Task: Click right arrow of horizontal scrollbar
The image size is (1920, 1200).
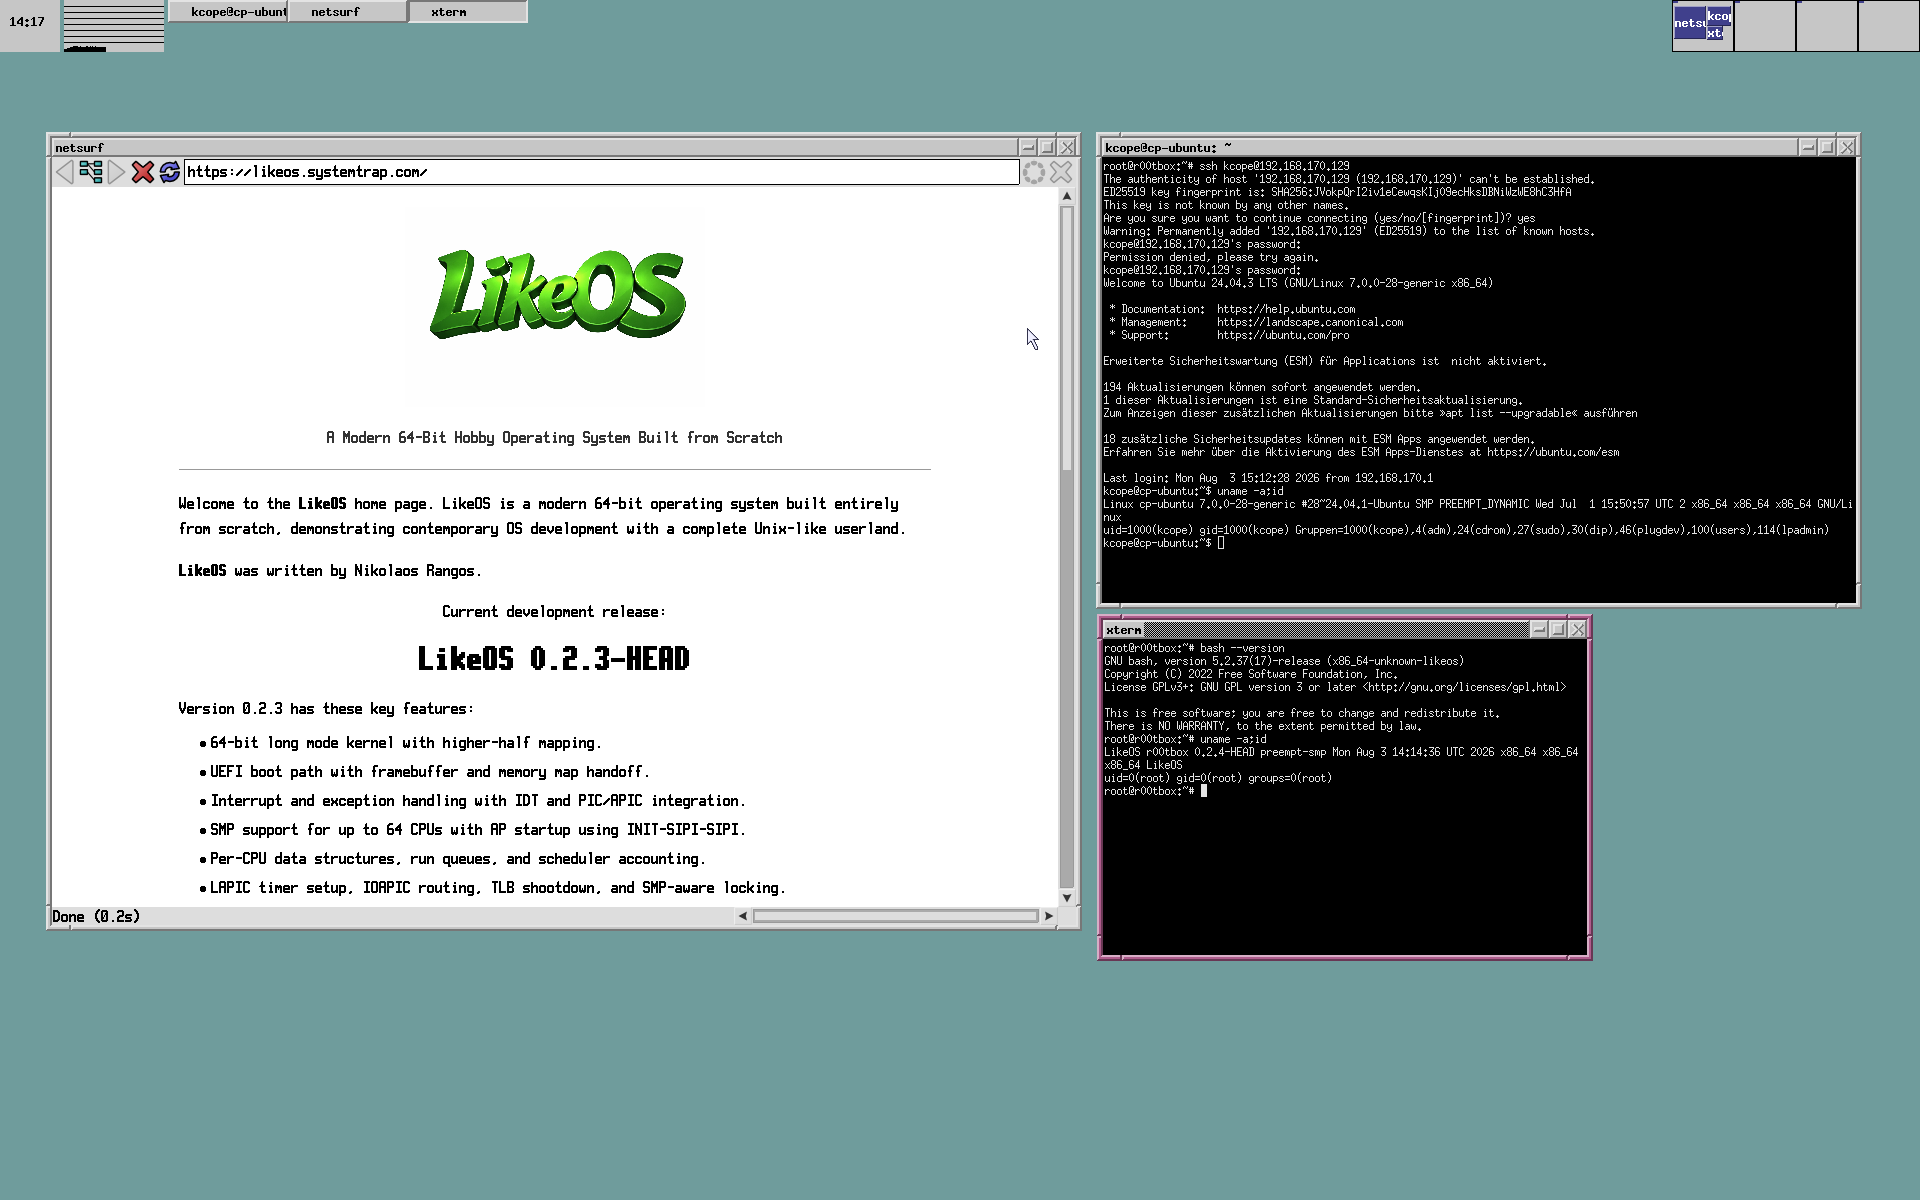Action: [1049, 916]
